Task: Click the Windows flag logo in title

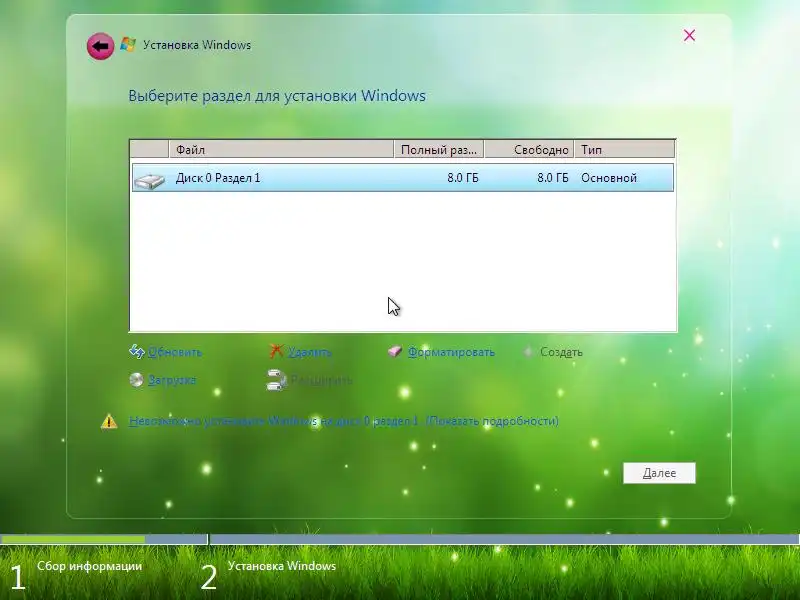Action: 128,44
